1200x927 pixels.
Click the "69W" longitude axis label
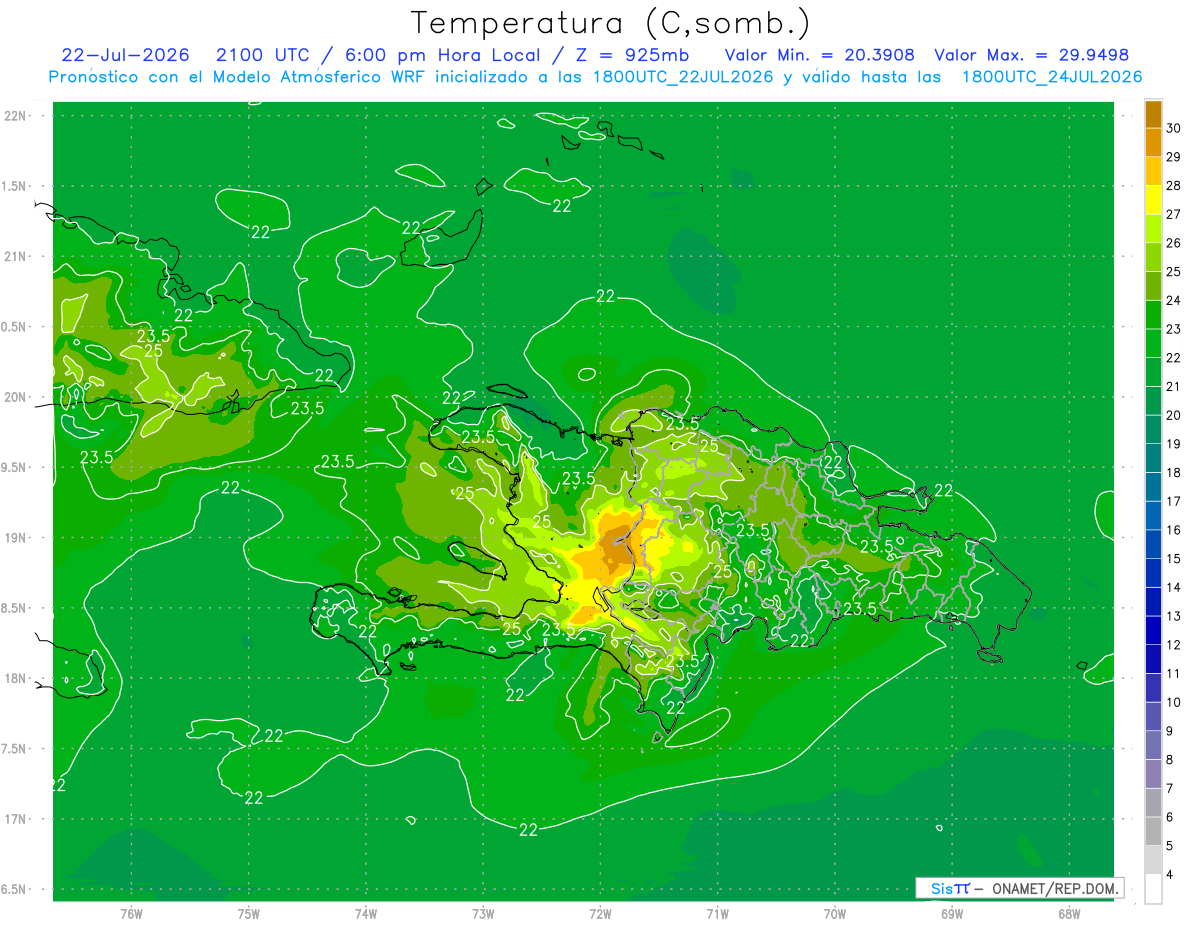(x=952, y=914)
